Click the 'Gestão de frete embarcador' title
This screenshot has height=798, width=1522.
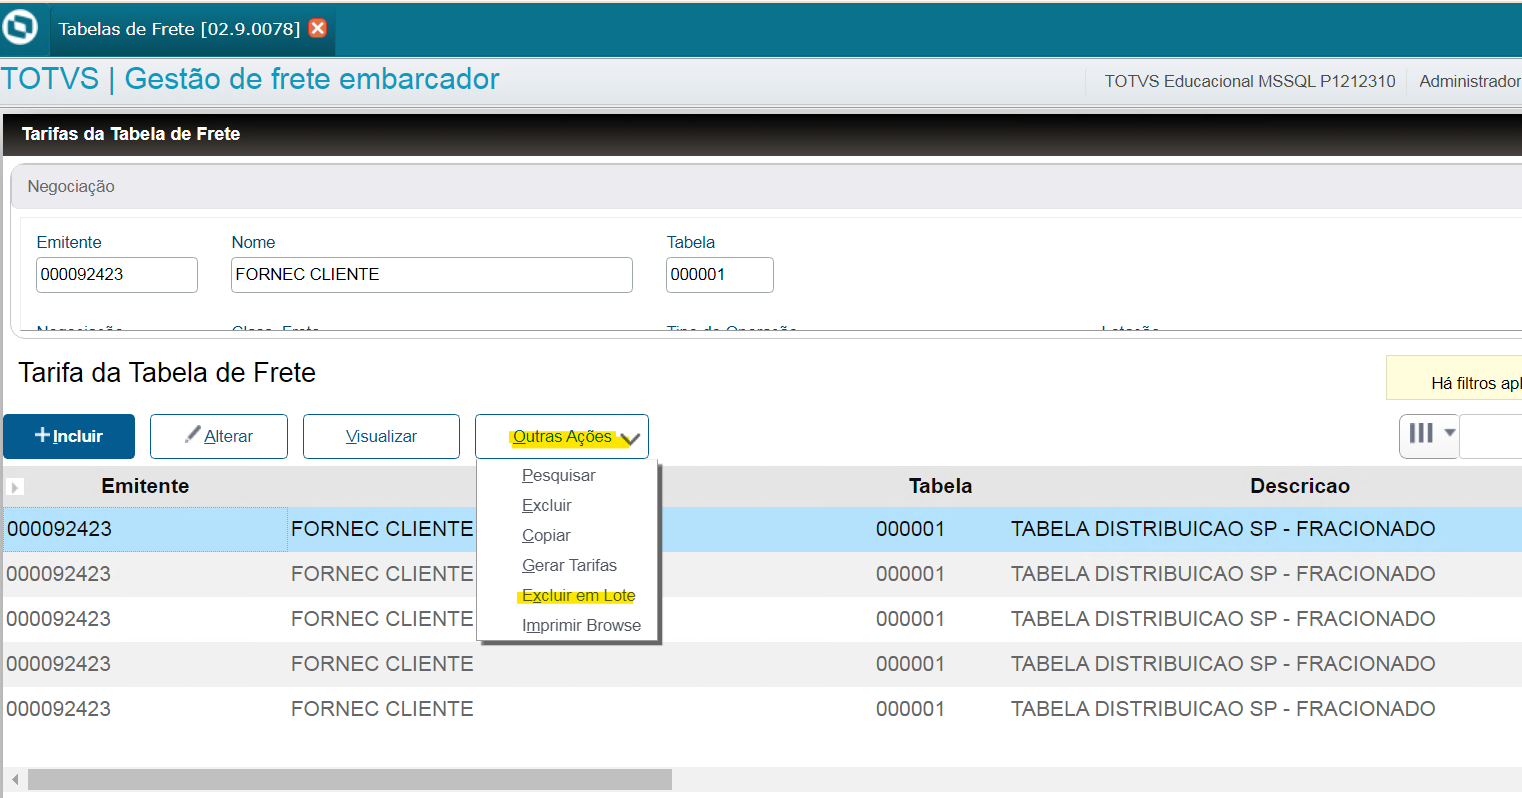click(312, 79)
